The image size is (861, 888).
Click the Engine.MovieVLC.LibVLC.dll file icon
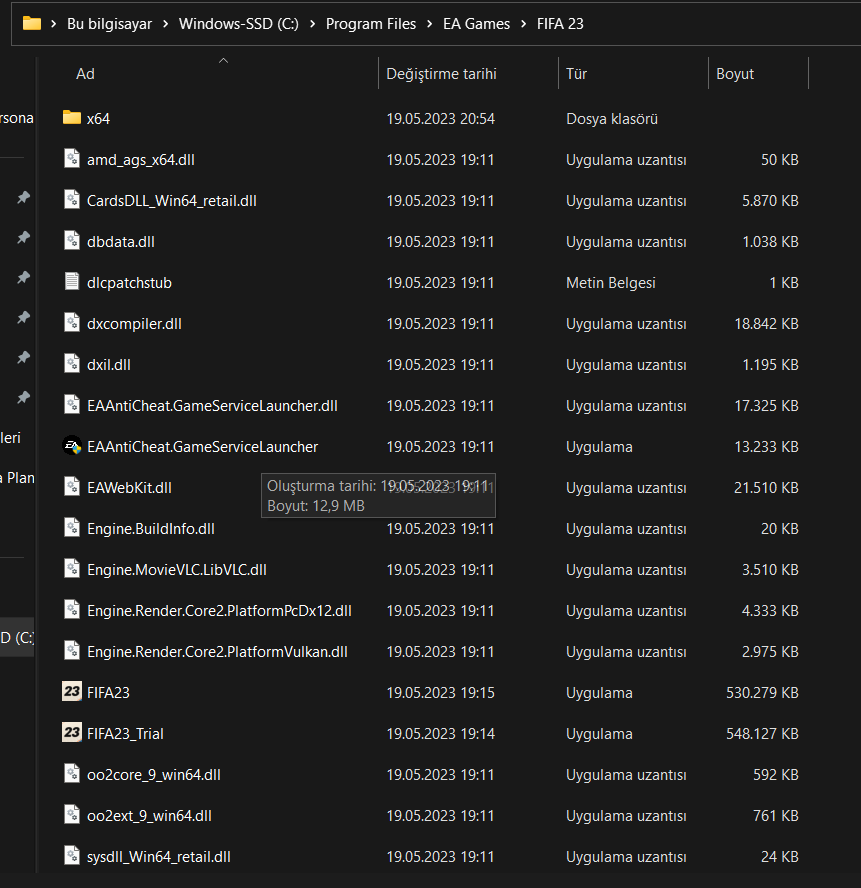click(72, 569)
